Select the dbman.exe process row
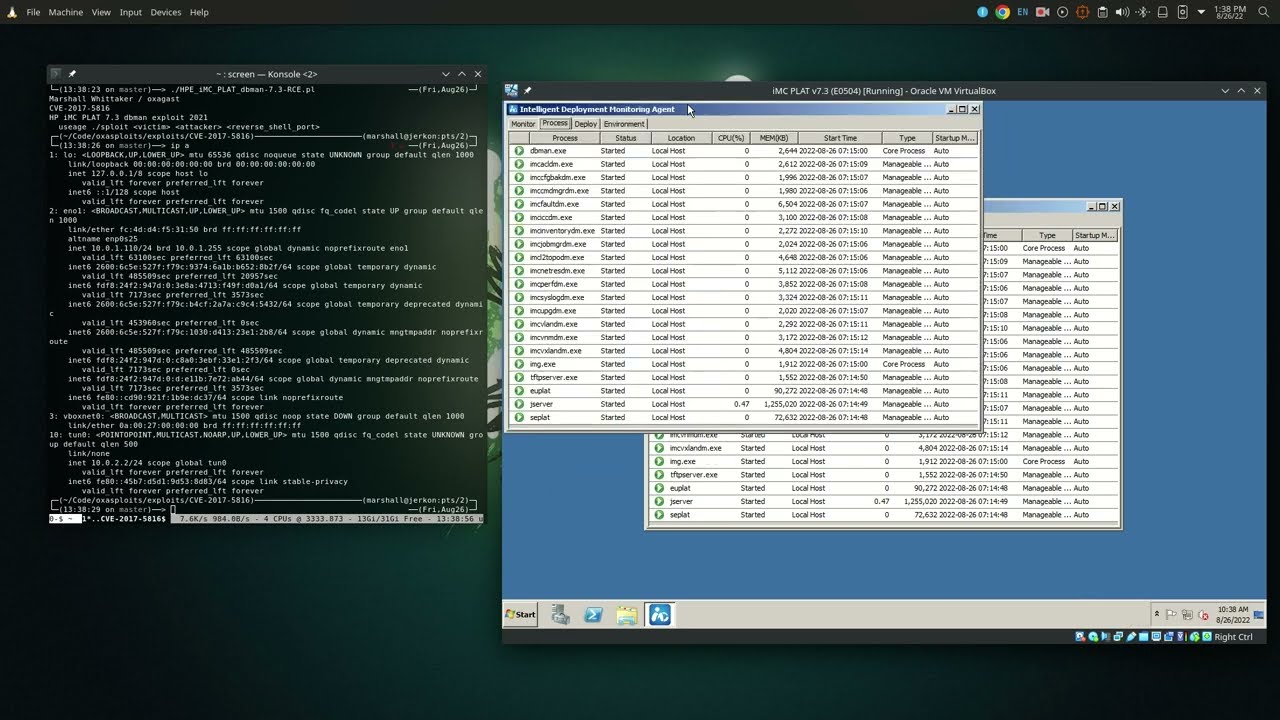1280x720 pixels. pos(744,151)
